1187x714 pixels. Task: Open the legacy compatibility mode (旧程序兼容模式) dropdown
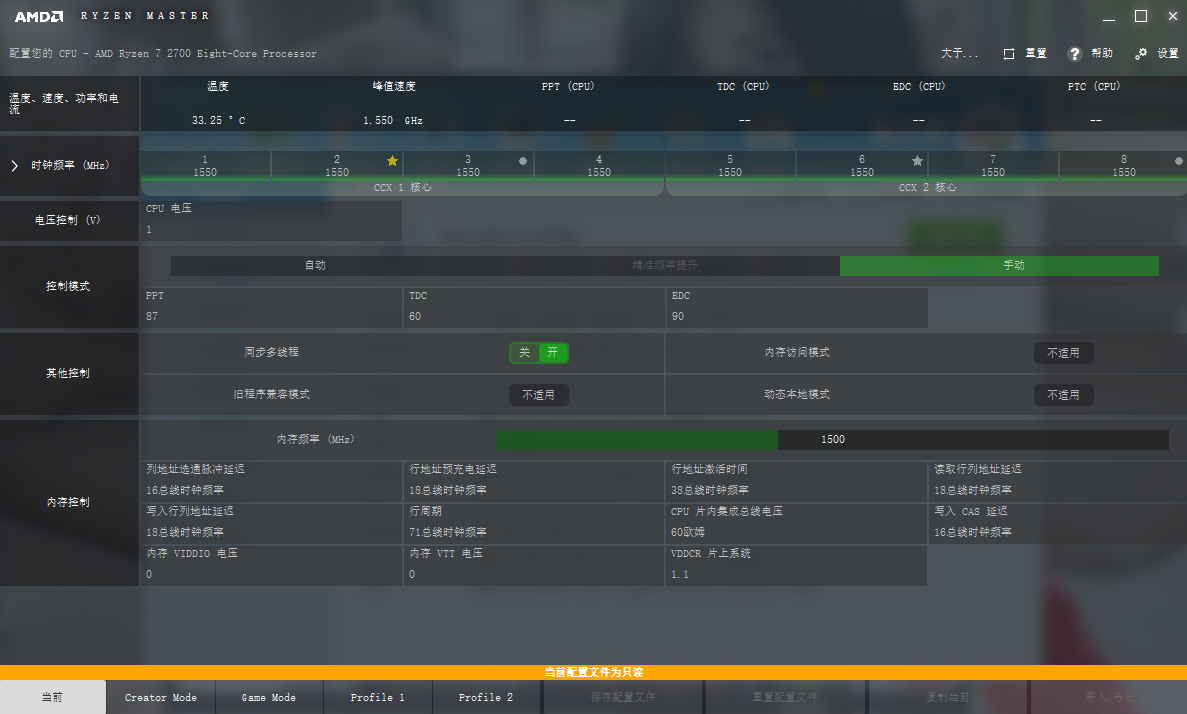(538, 395)
